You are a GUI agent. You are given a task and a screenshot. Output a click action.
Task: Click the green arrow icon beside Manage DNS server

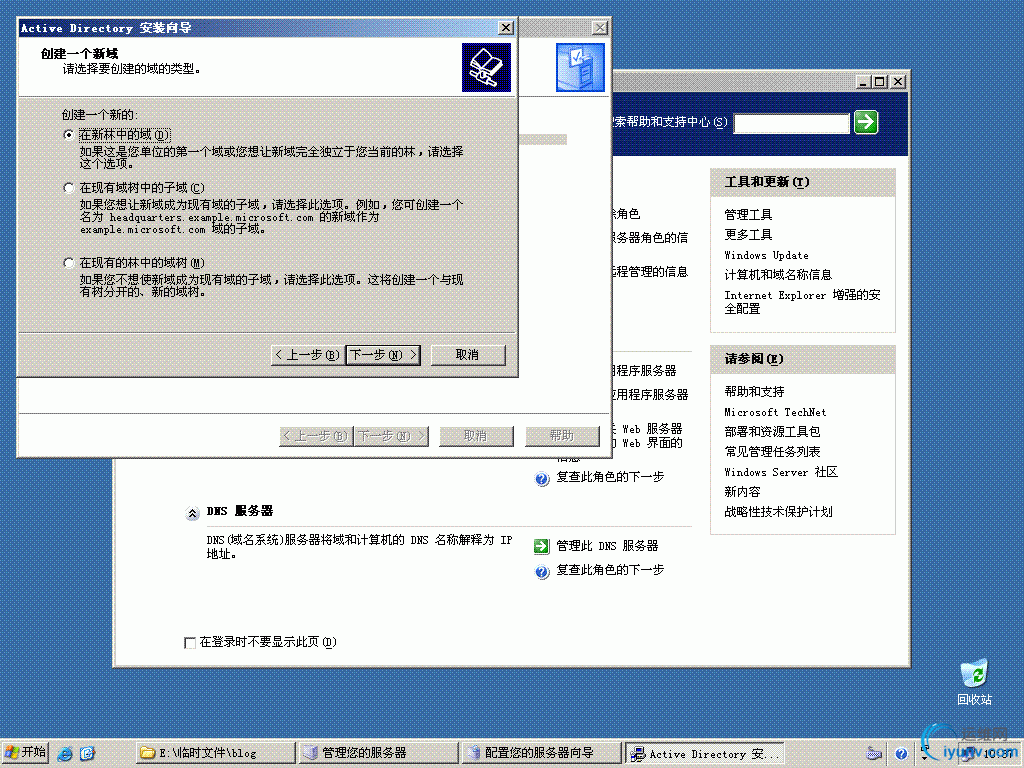pos(541,546)
